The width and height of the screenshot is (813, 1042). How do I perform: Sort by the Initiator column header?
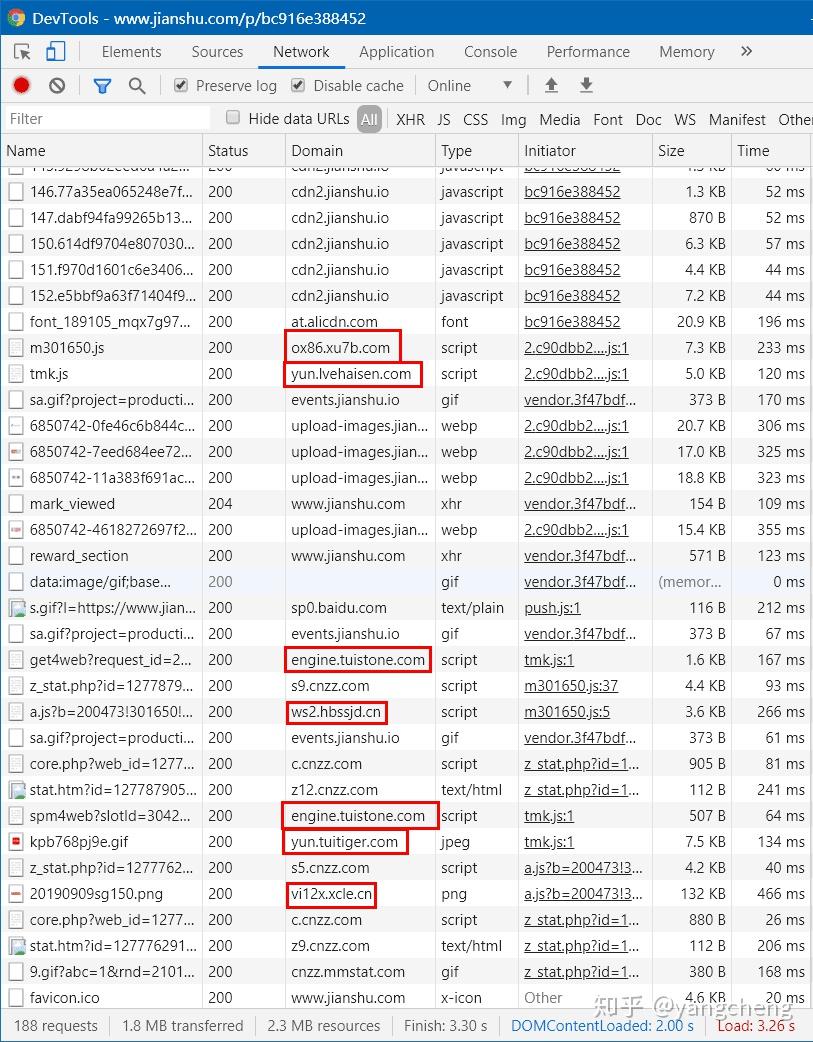pyautogui.click(x=585, y=151)
